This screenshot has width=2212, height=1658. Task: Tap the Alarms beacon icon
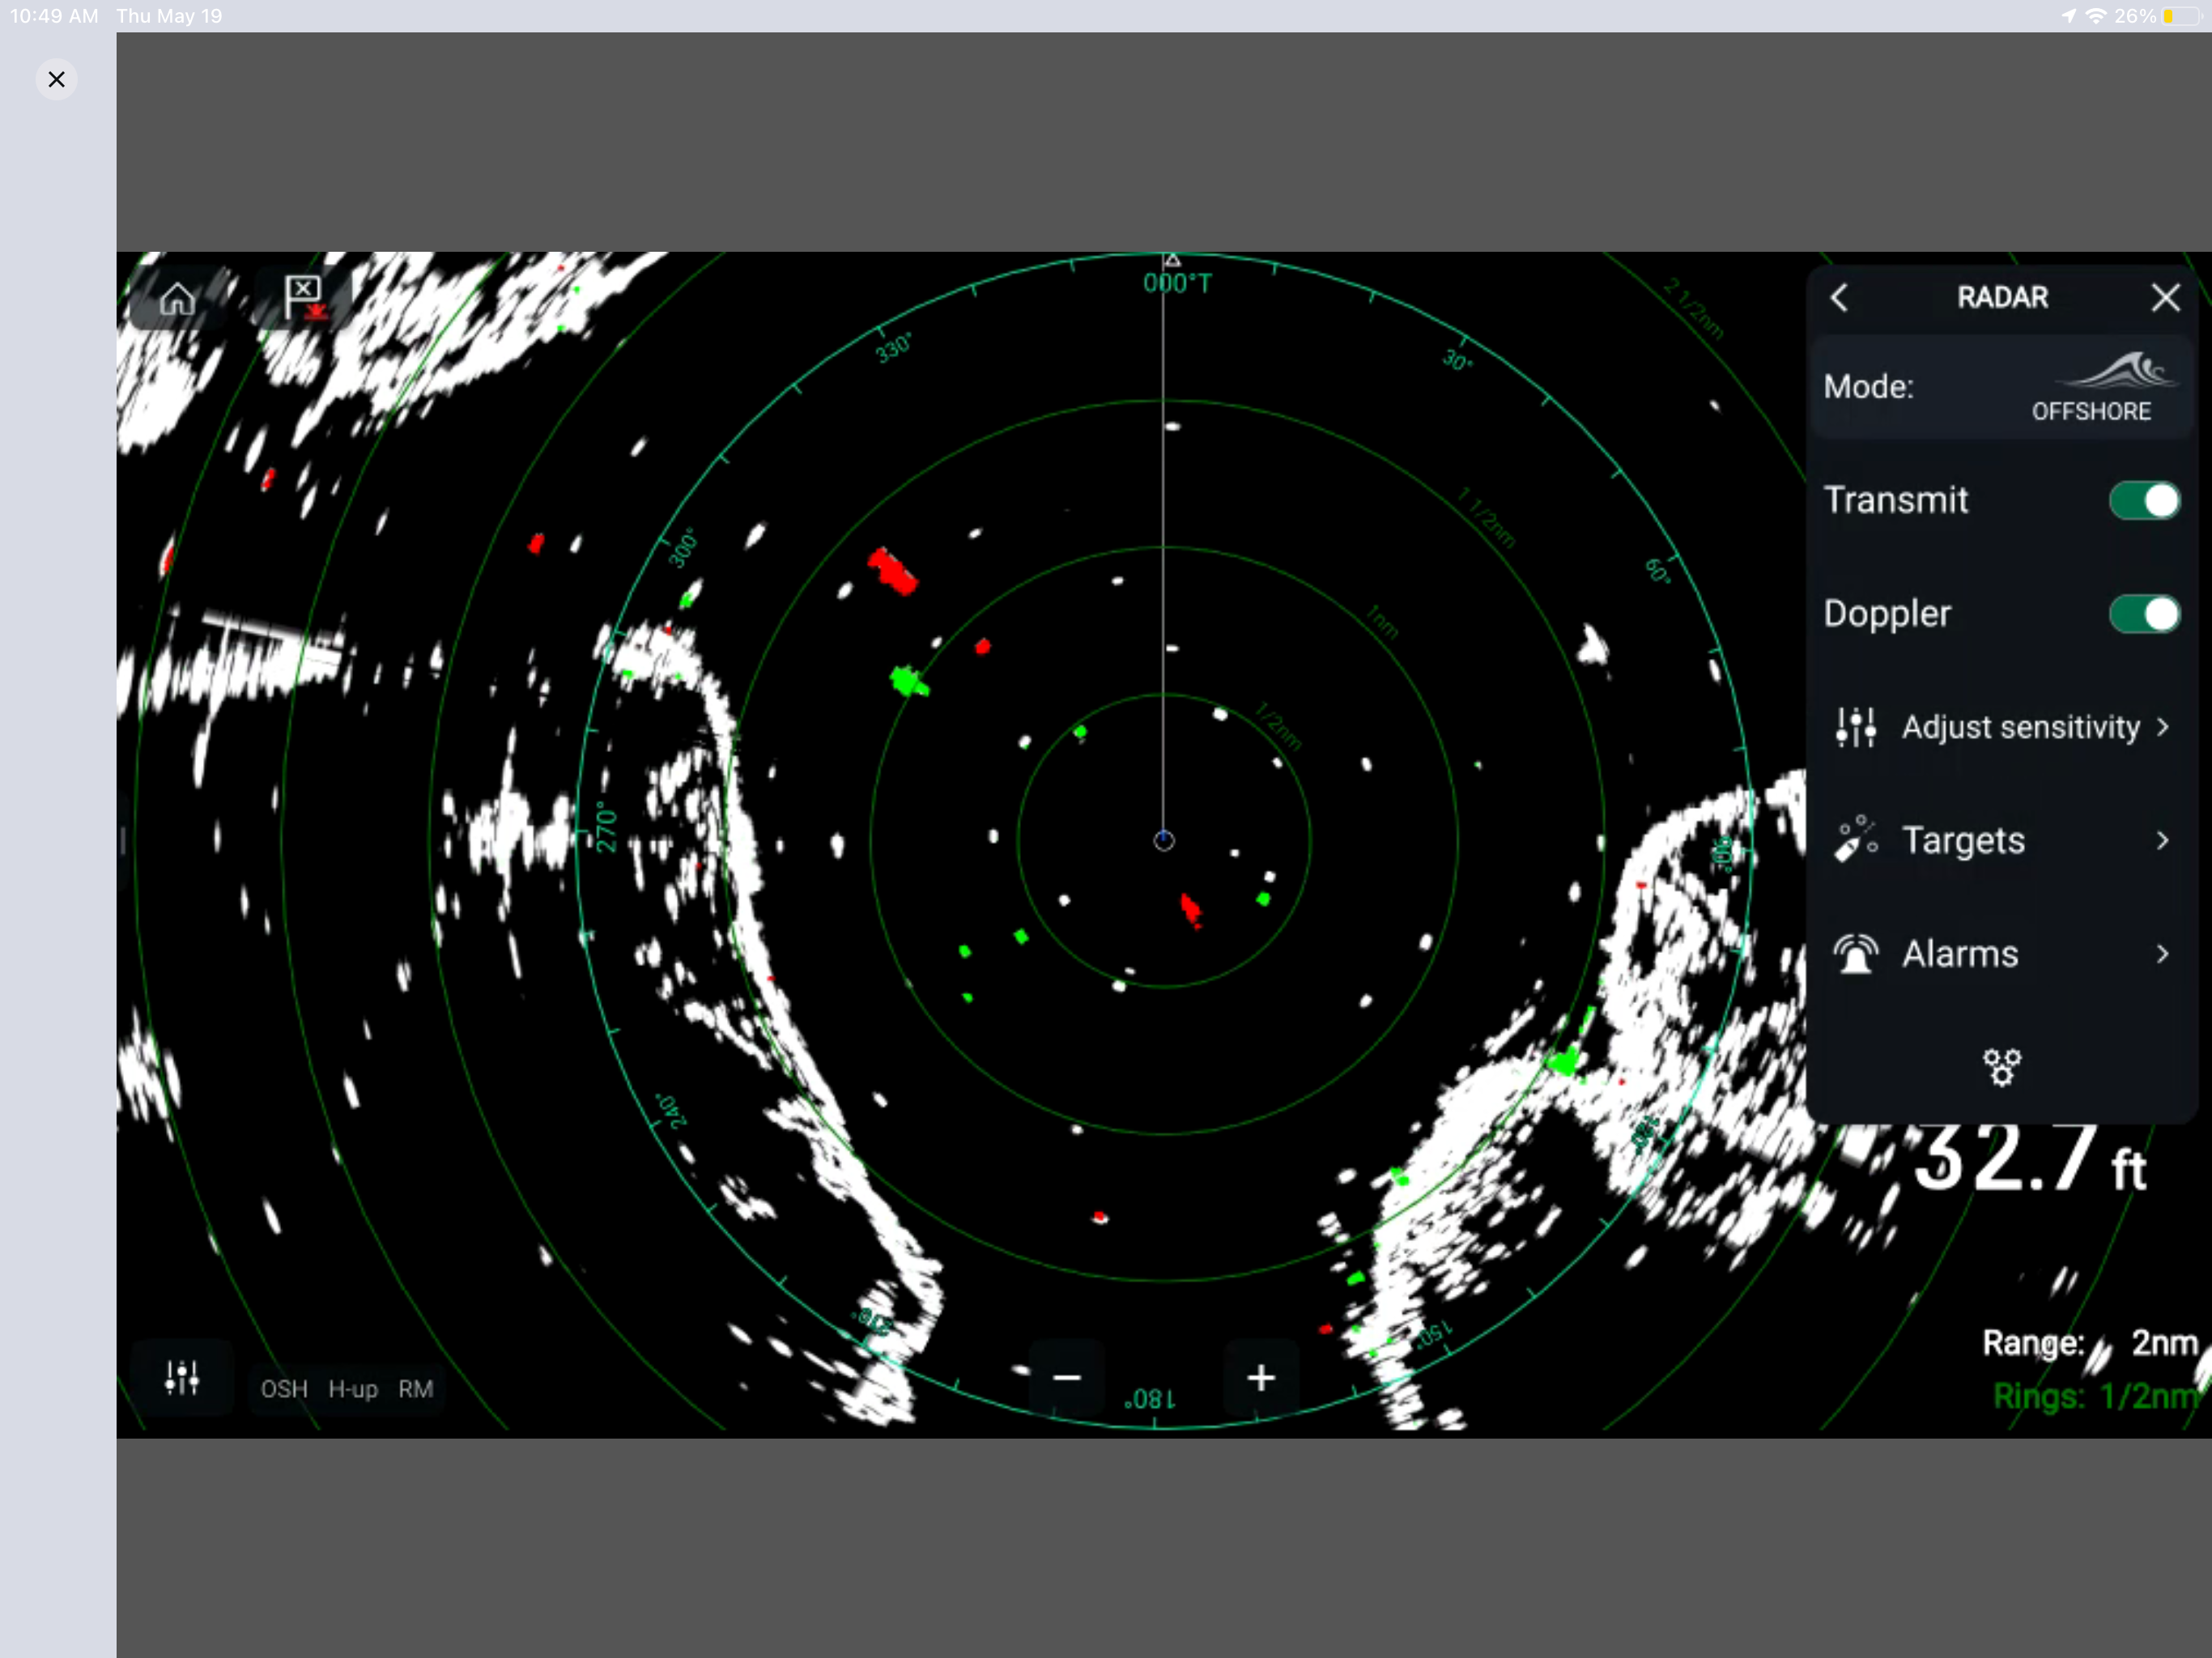pos(1856,953)
